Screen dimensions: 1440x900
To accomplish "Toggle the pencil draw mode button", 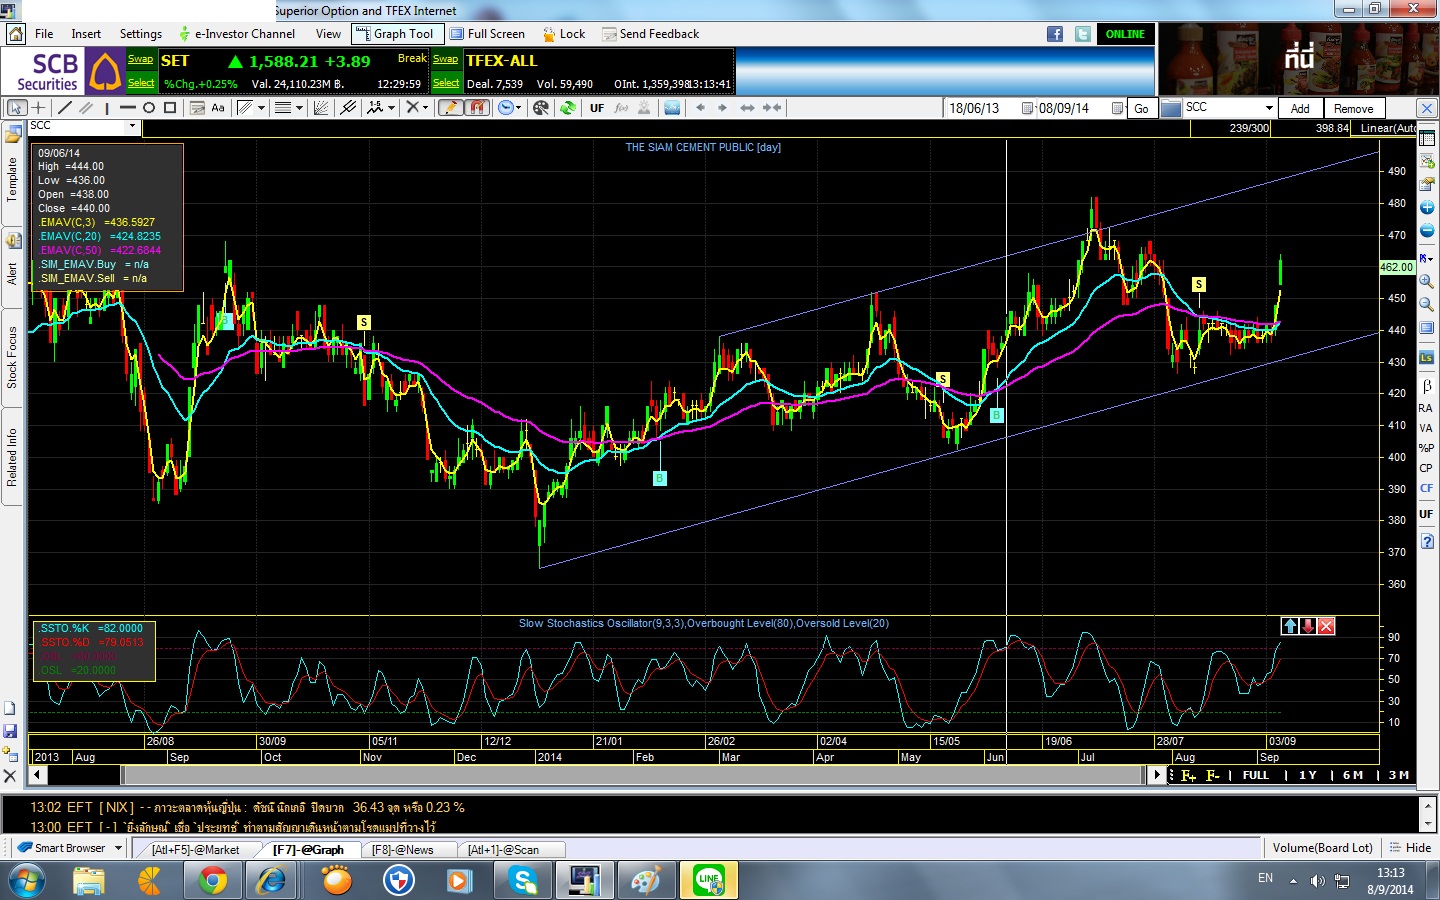I will coord(451,108).
